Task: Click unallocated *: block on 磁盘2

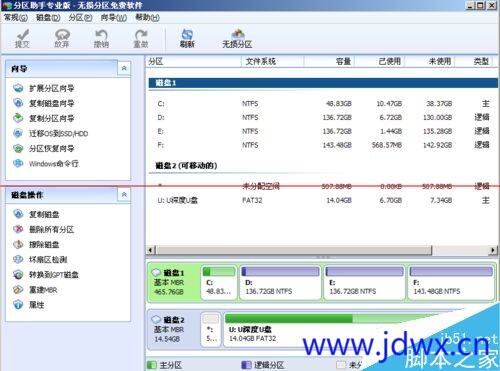Action: tap(211, 329)
